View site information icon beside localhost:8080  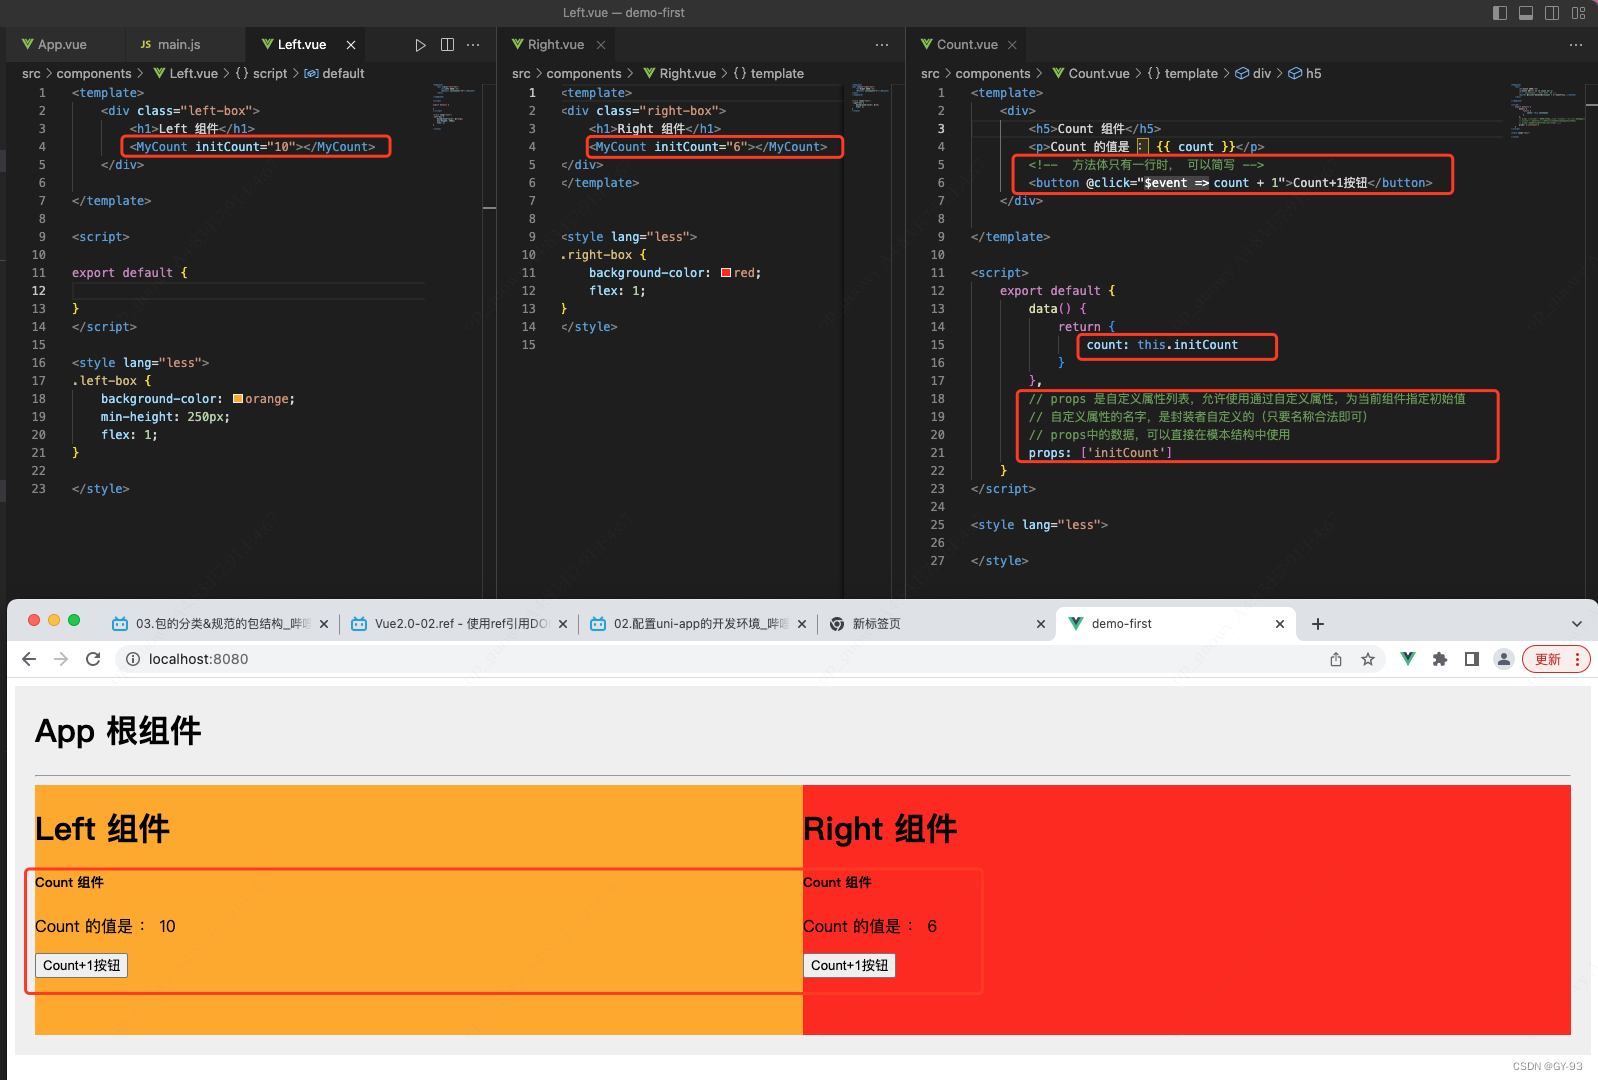tap(132, 659)
